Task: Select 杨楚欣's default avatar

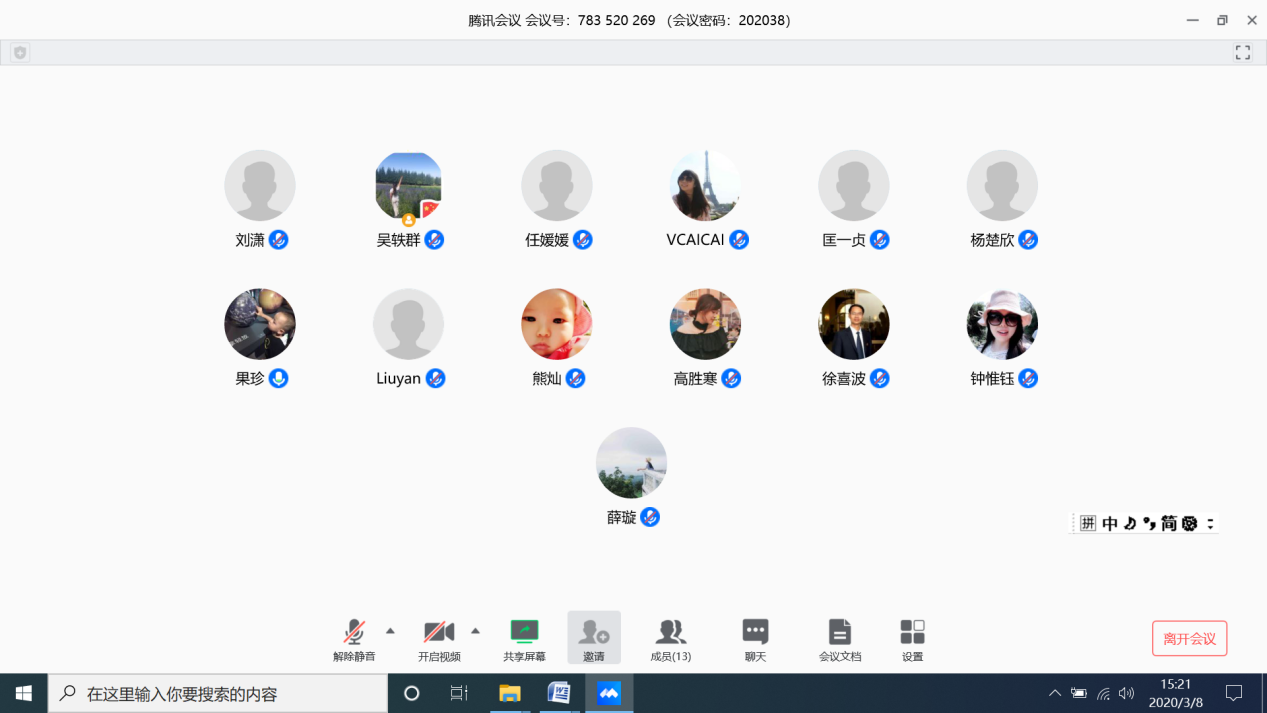Action: pos(1002,186)
